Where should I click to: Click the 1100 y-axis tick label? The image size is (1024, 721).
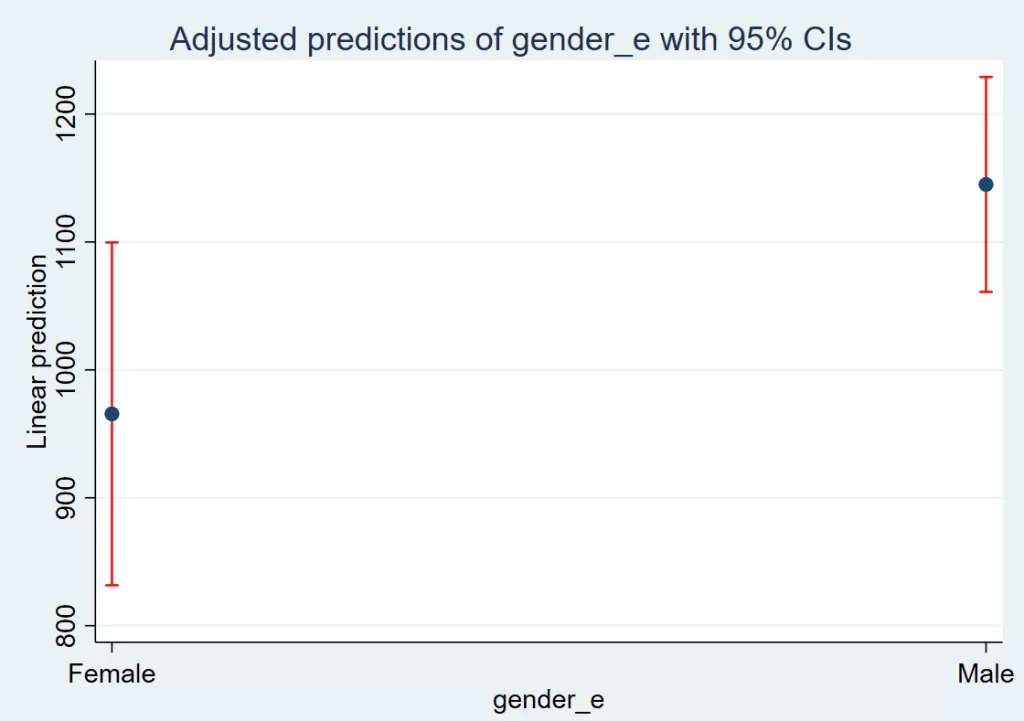point(77,242)
